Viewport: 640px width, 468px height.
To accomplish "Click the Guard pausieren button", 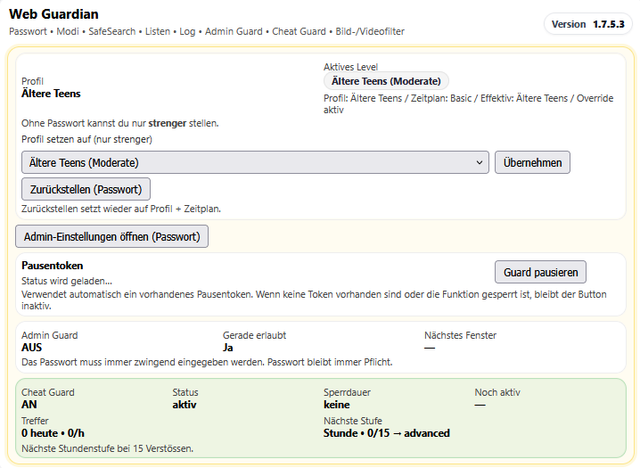I will (x=540, y=272).
